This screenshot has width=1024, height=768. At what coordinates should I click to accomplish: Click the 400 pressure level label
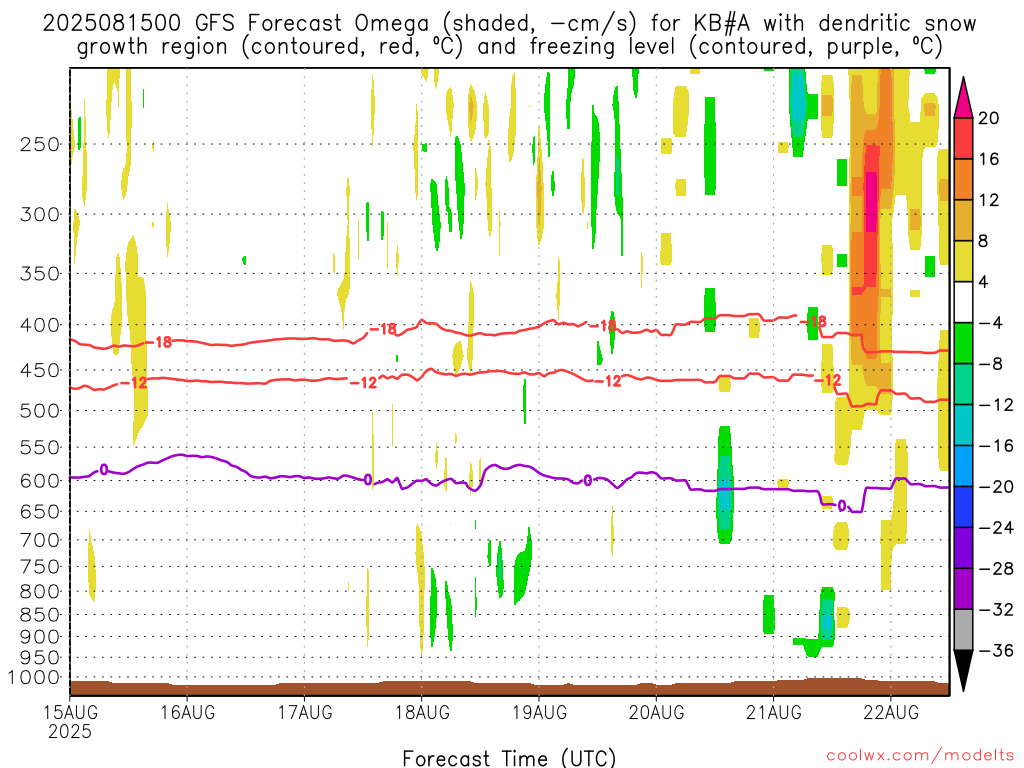40,325
